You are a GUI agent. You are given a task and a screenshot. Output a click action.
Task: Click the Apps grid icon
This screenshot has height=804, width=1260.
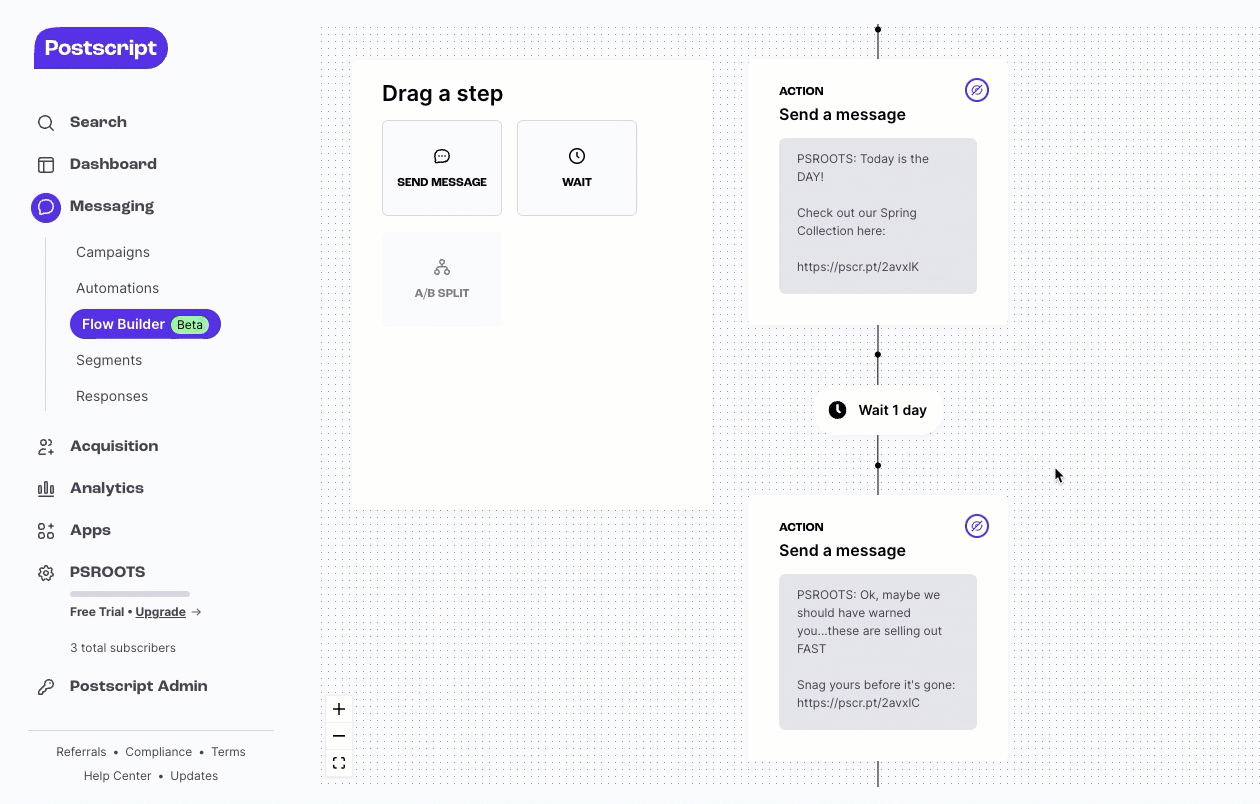coord(46,531)
